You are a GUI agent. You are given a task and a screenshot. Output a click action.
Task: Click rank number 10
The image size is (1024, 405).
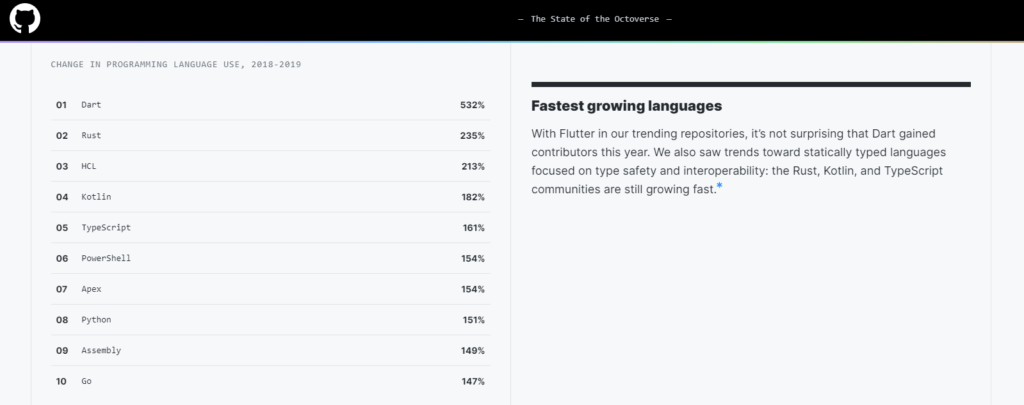(x=61, y=381)
